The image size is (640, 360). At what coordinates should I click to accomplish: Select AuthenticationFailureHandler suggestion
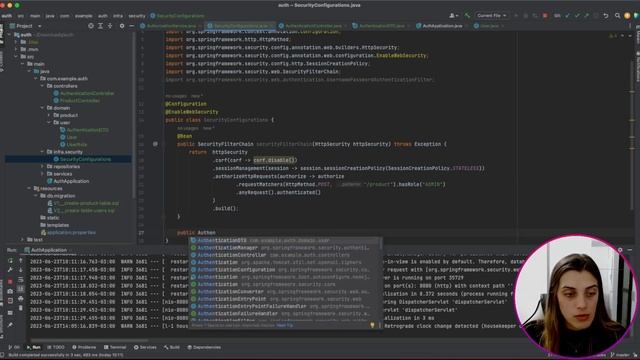[x=286, y=314]
